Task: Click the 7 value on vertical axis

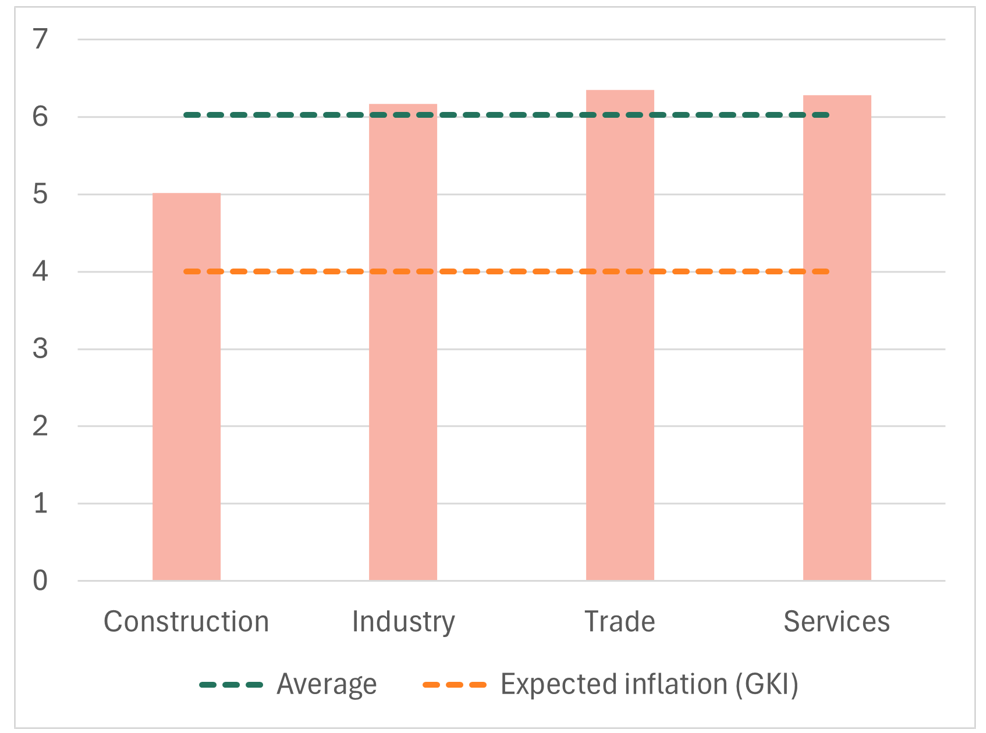Action: pyautogui.click(x=40, y=40)
